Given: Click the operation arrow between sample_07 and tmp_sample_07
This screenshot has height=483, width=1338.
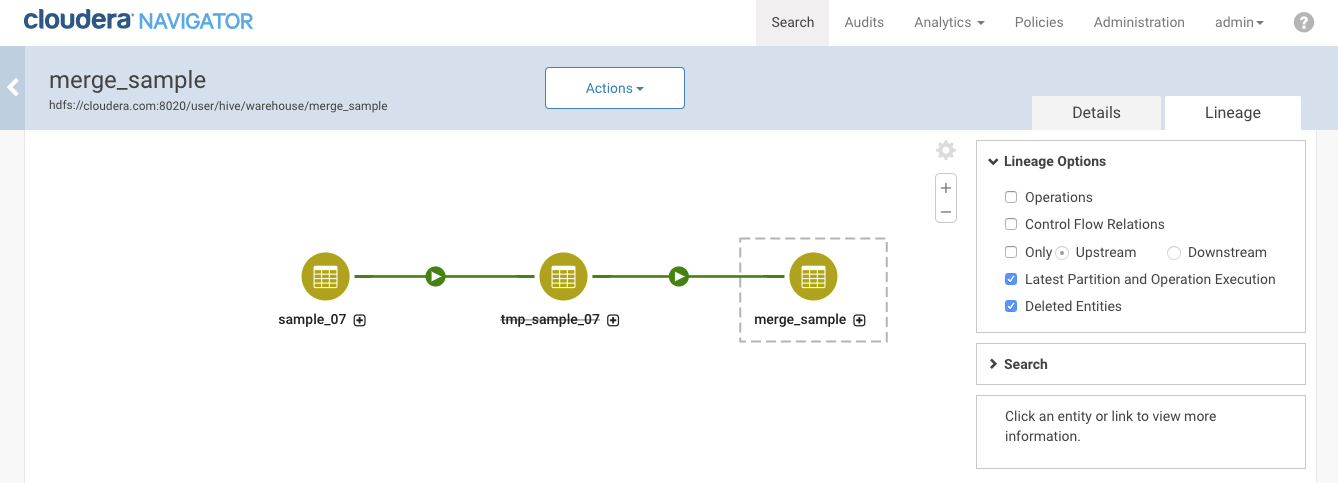Looking at the screenshot, I should tap(435, 276).
